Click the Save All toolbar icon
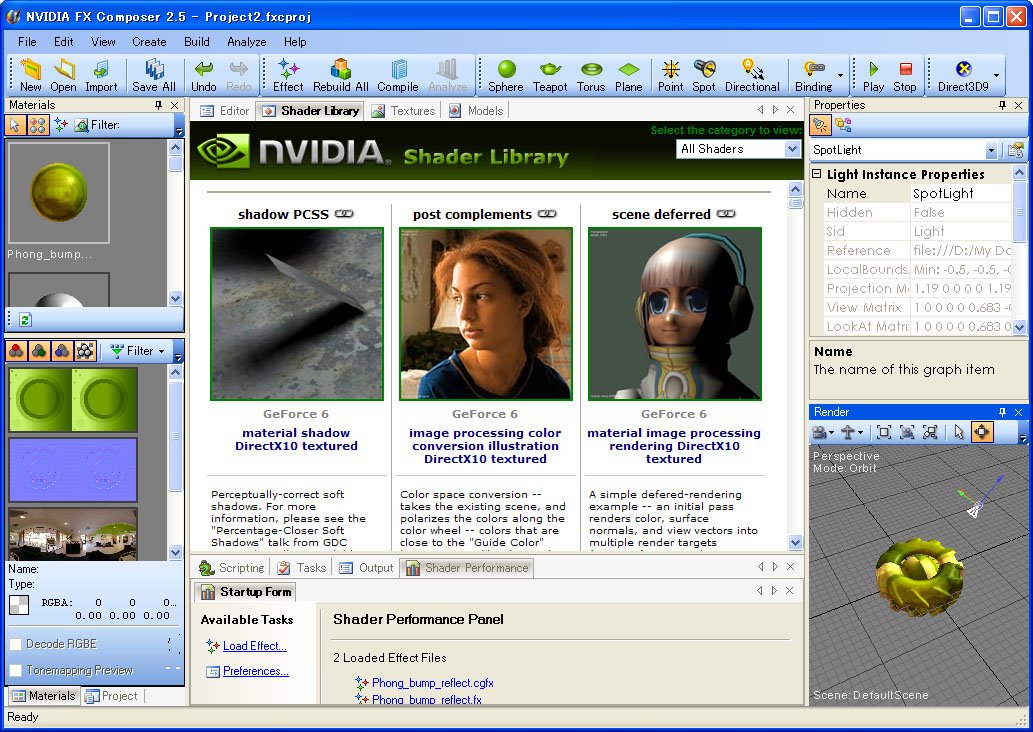Viewport: 1033px width, 732px height. (154, 69)
